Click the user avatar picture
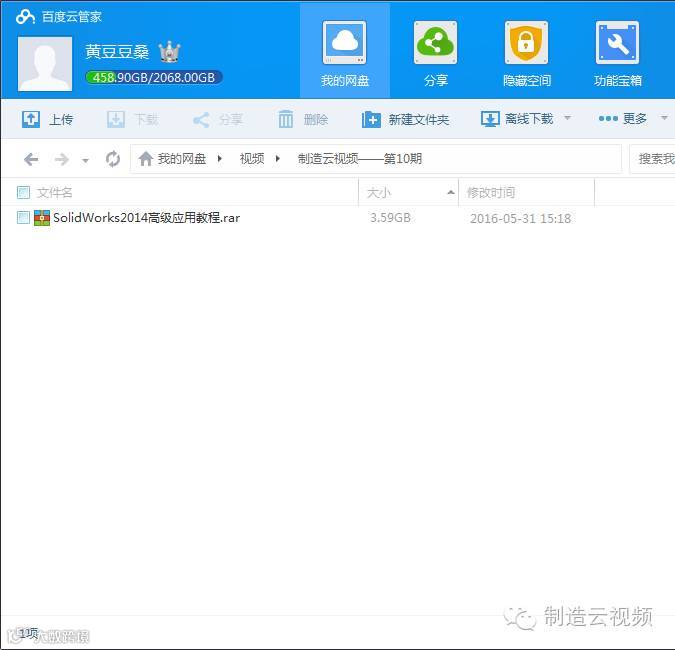The image size is (675, 650). click(x=45, y=64)
